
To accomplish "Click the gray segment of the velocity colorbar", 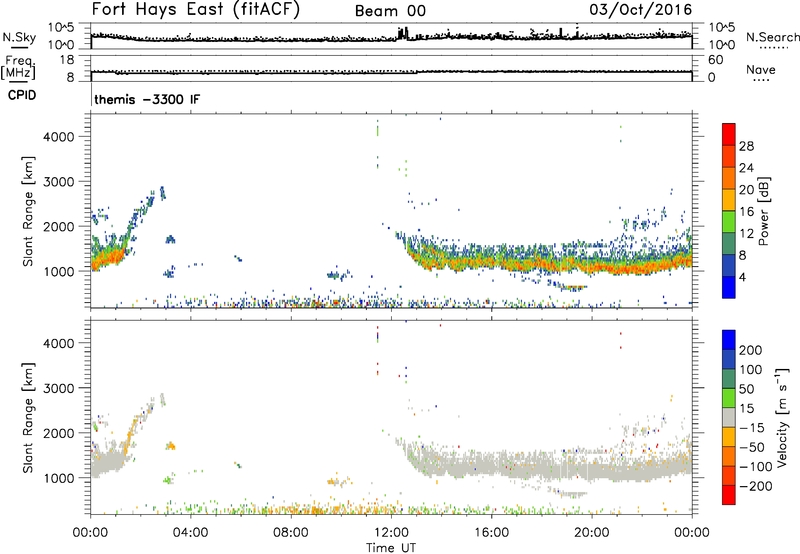I will [x=729, y=417].
